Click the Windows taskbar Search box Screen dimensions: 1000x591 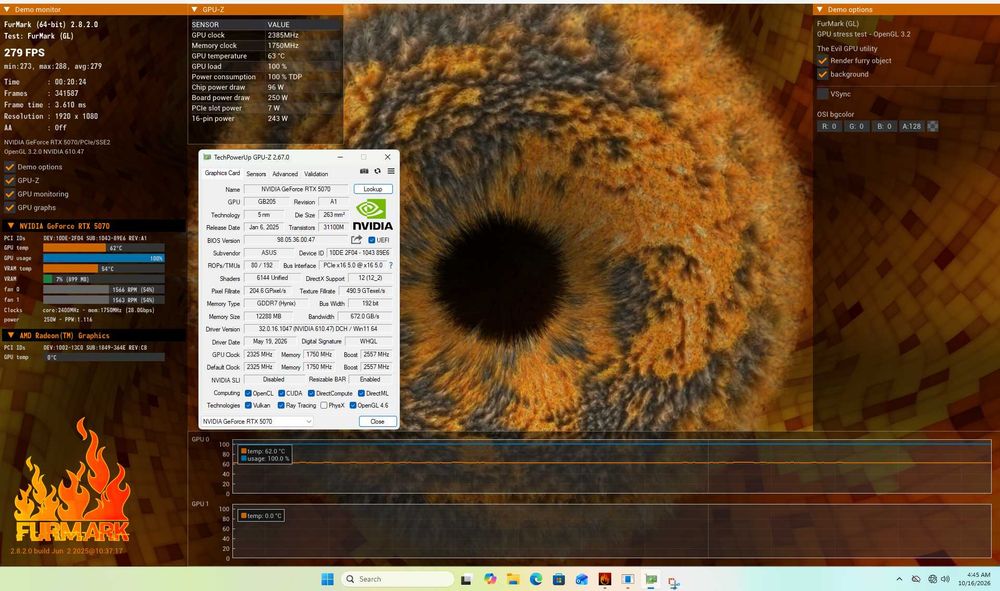397,579
